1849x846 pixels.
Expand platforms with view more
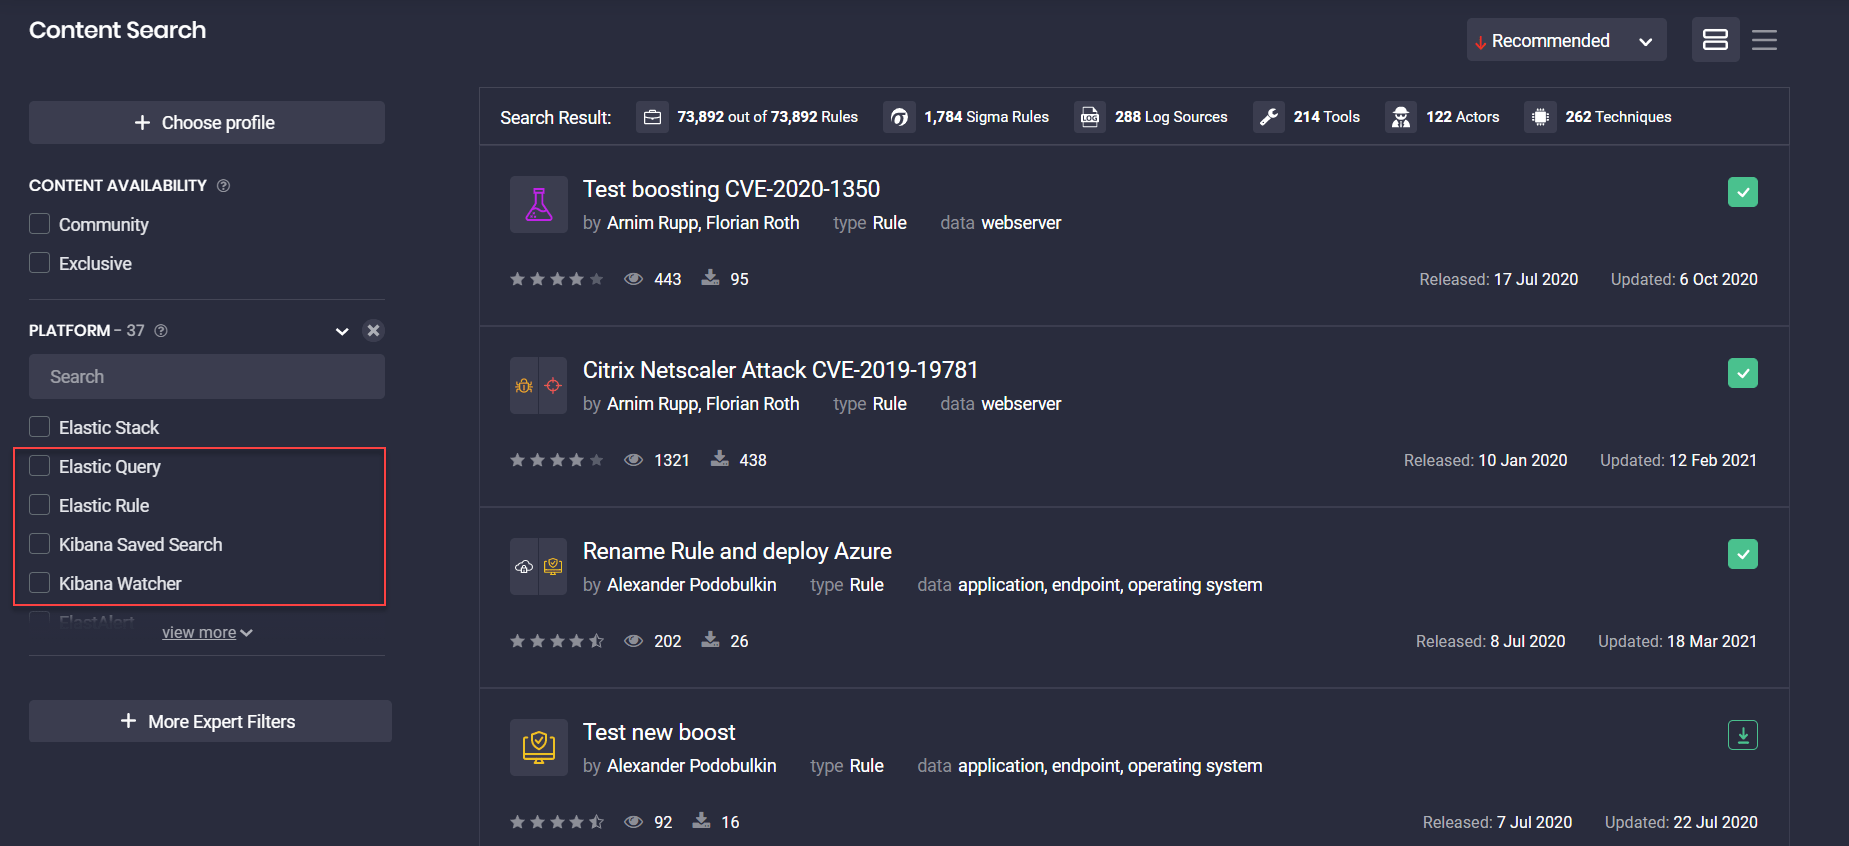[206, 633]
